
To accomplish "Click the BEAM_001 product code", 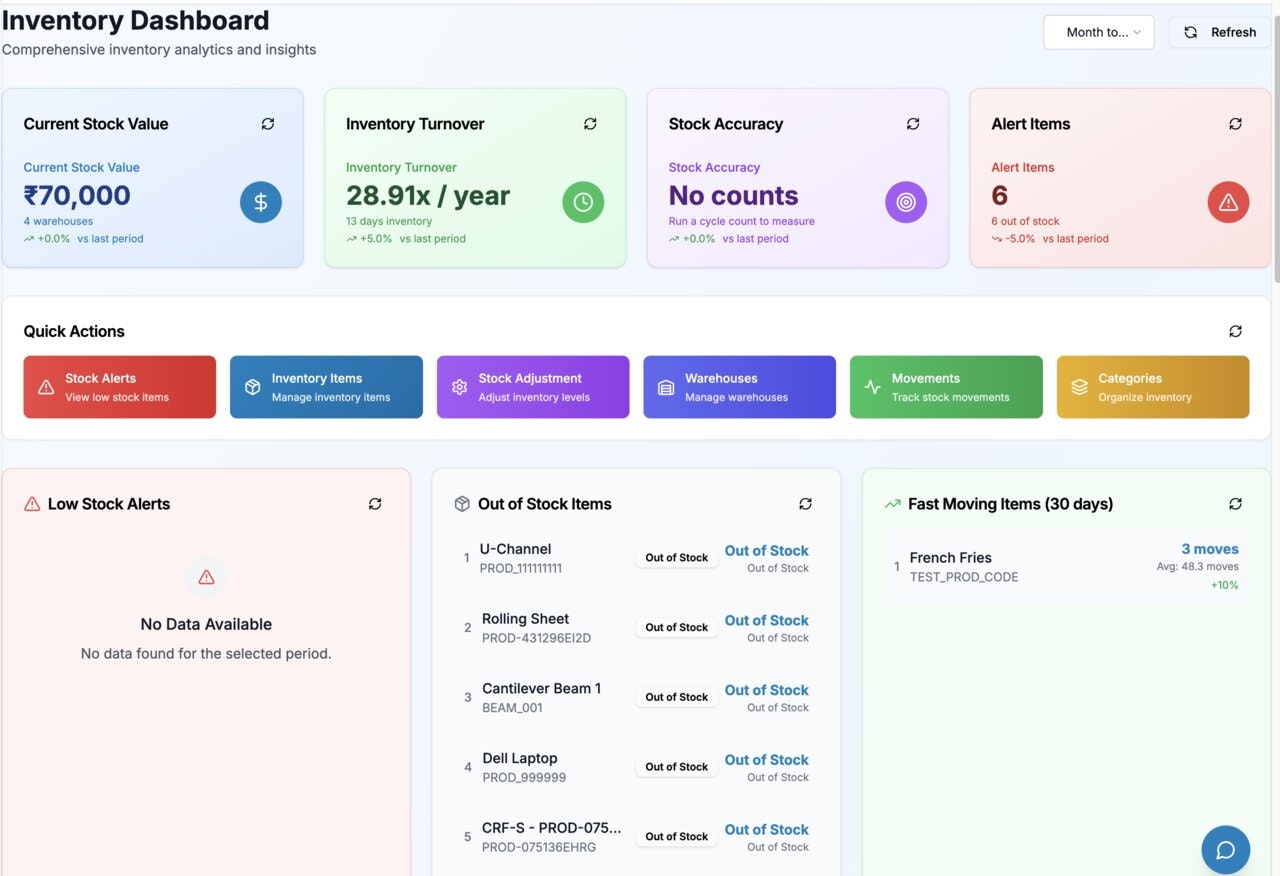I will [512, 708].
